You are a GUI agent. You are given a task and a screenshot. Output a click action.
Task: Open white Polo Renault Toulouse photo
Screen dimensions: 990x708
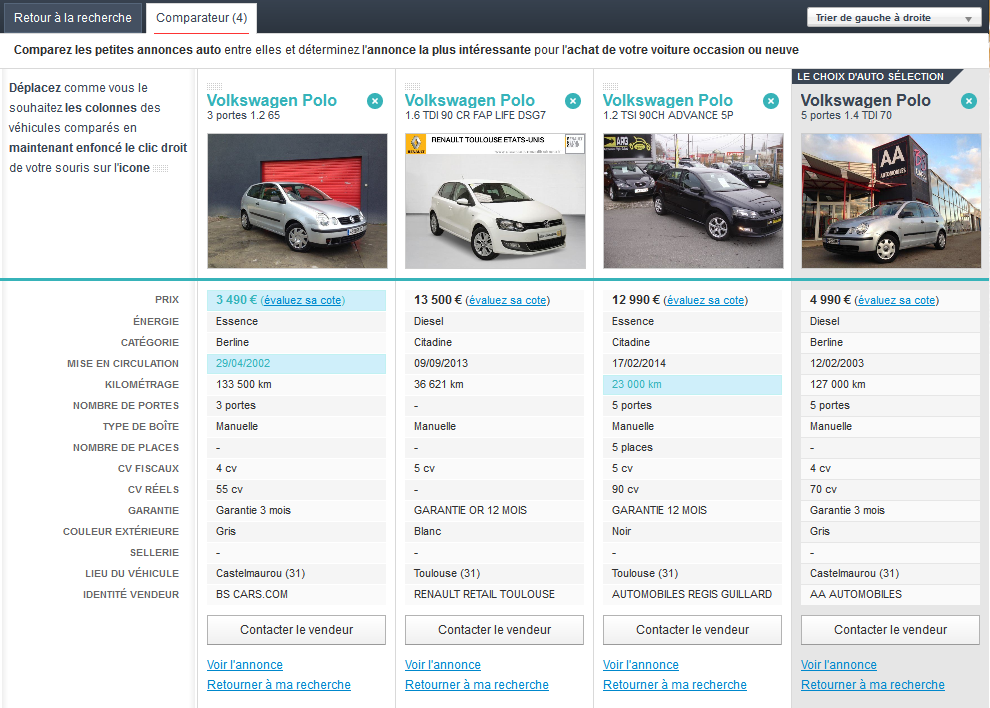point(496,201)
